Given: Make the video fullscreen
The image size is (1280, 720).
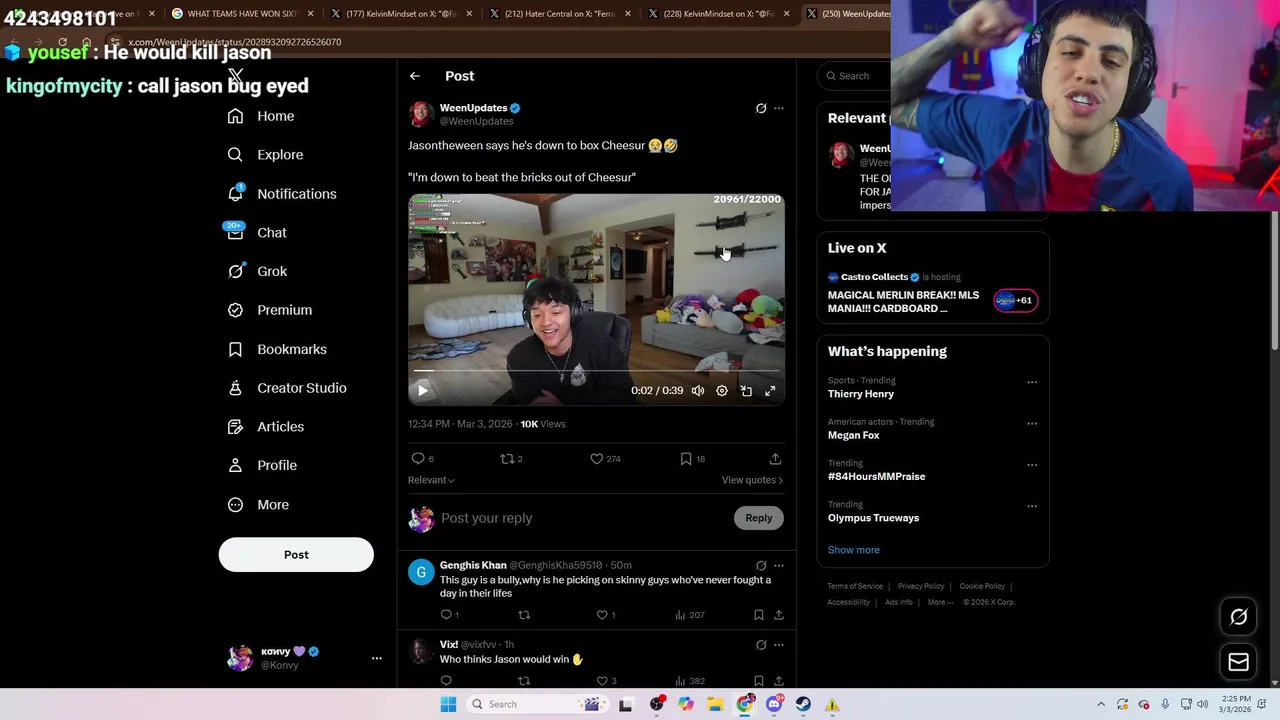Looking at the screenshot, I should 770,391.
